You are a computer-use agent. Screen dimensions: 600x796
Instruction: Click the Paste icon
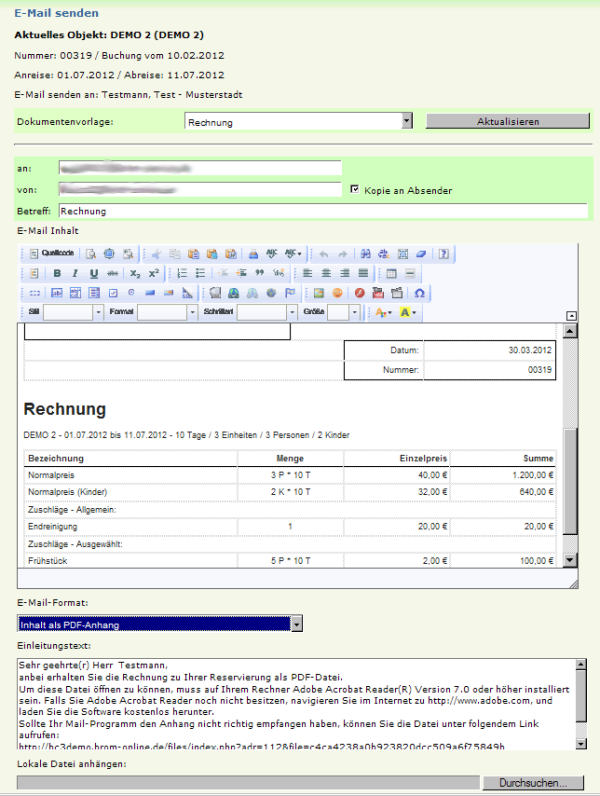193,254
